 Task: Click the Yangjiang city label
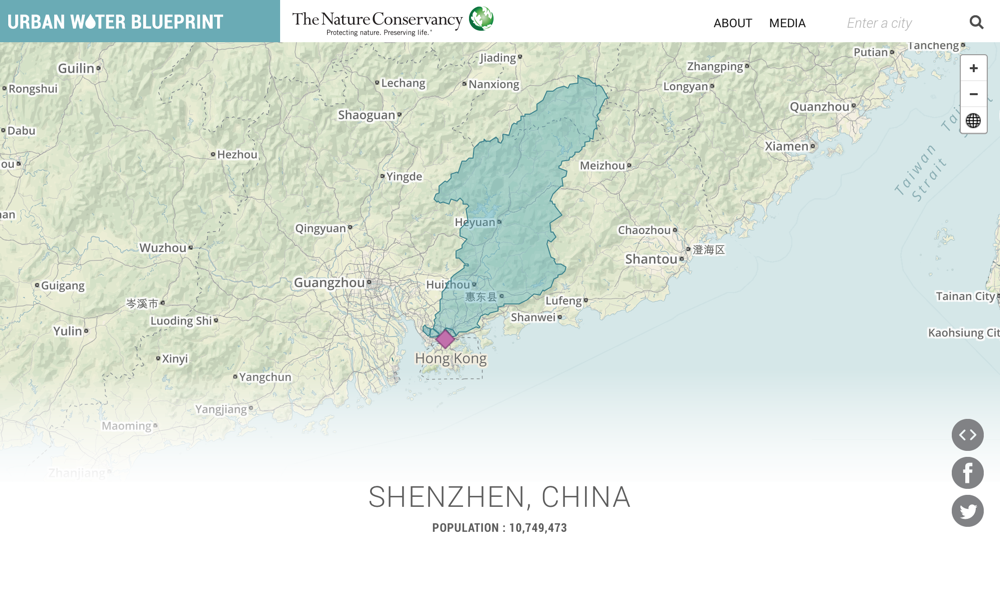(x=221, y=409)
